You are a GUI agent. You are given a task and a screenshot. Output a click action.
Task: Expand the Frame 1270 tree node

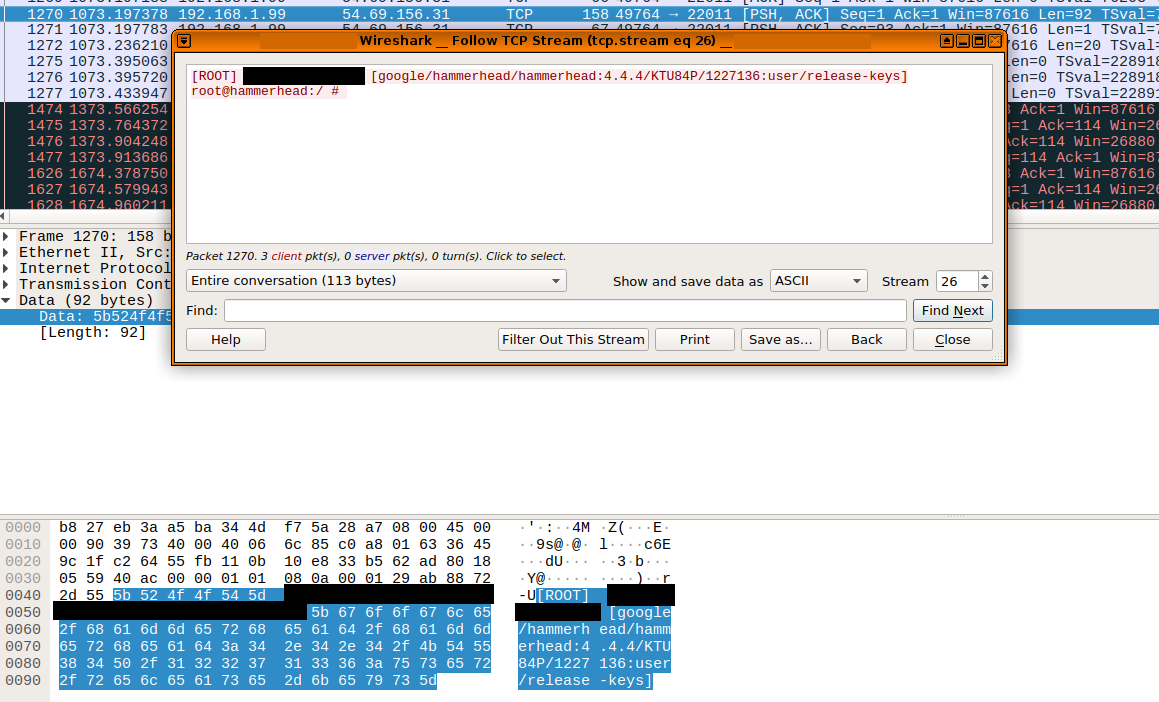(x=6, y=236)
